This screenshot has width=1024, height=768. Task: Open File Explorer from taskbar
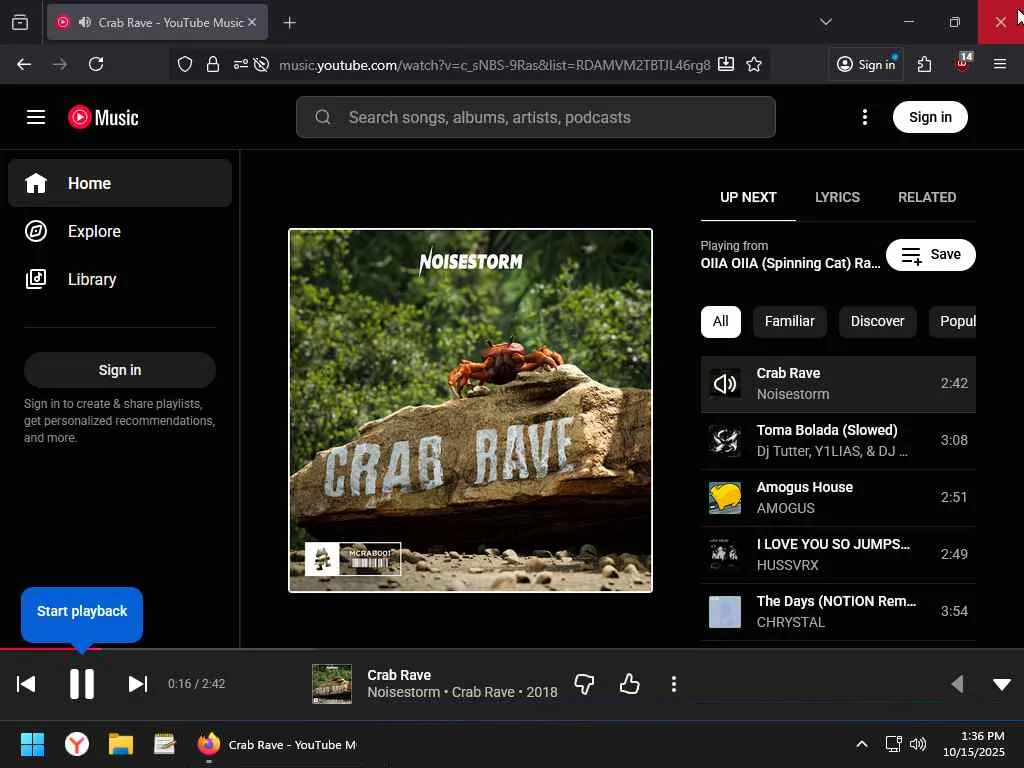coord(121,744)
